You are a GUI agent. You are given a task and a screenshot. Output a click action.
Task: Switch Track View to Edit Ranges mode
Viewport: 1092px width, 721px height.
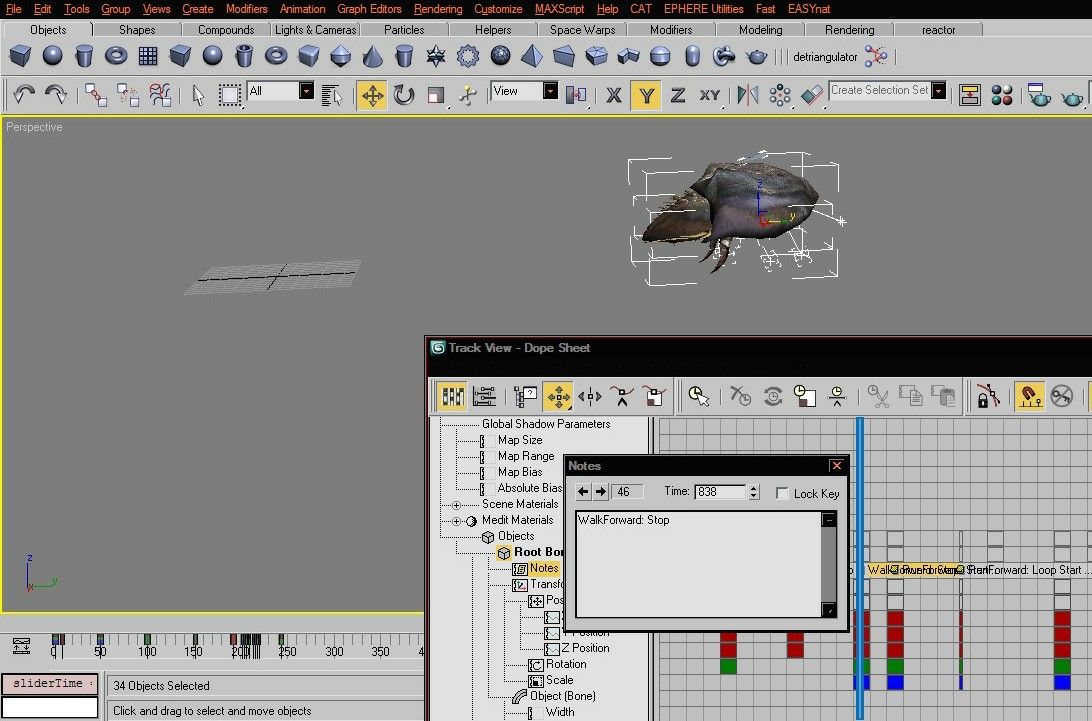click(484, 396)
